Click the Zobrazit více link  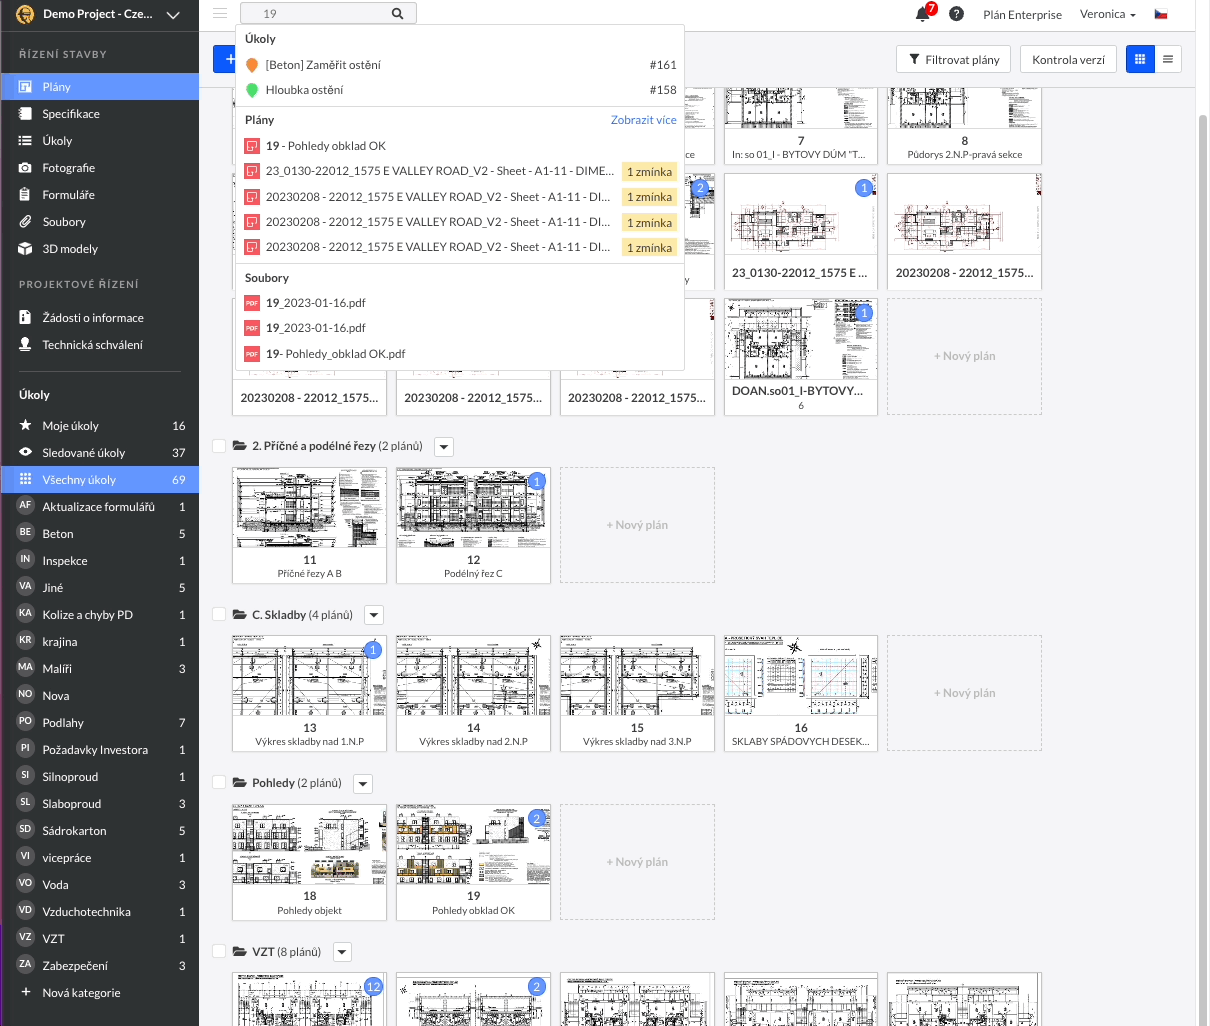click(x=643, y=120)
